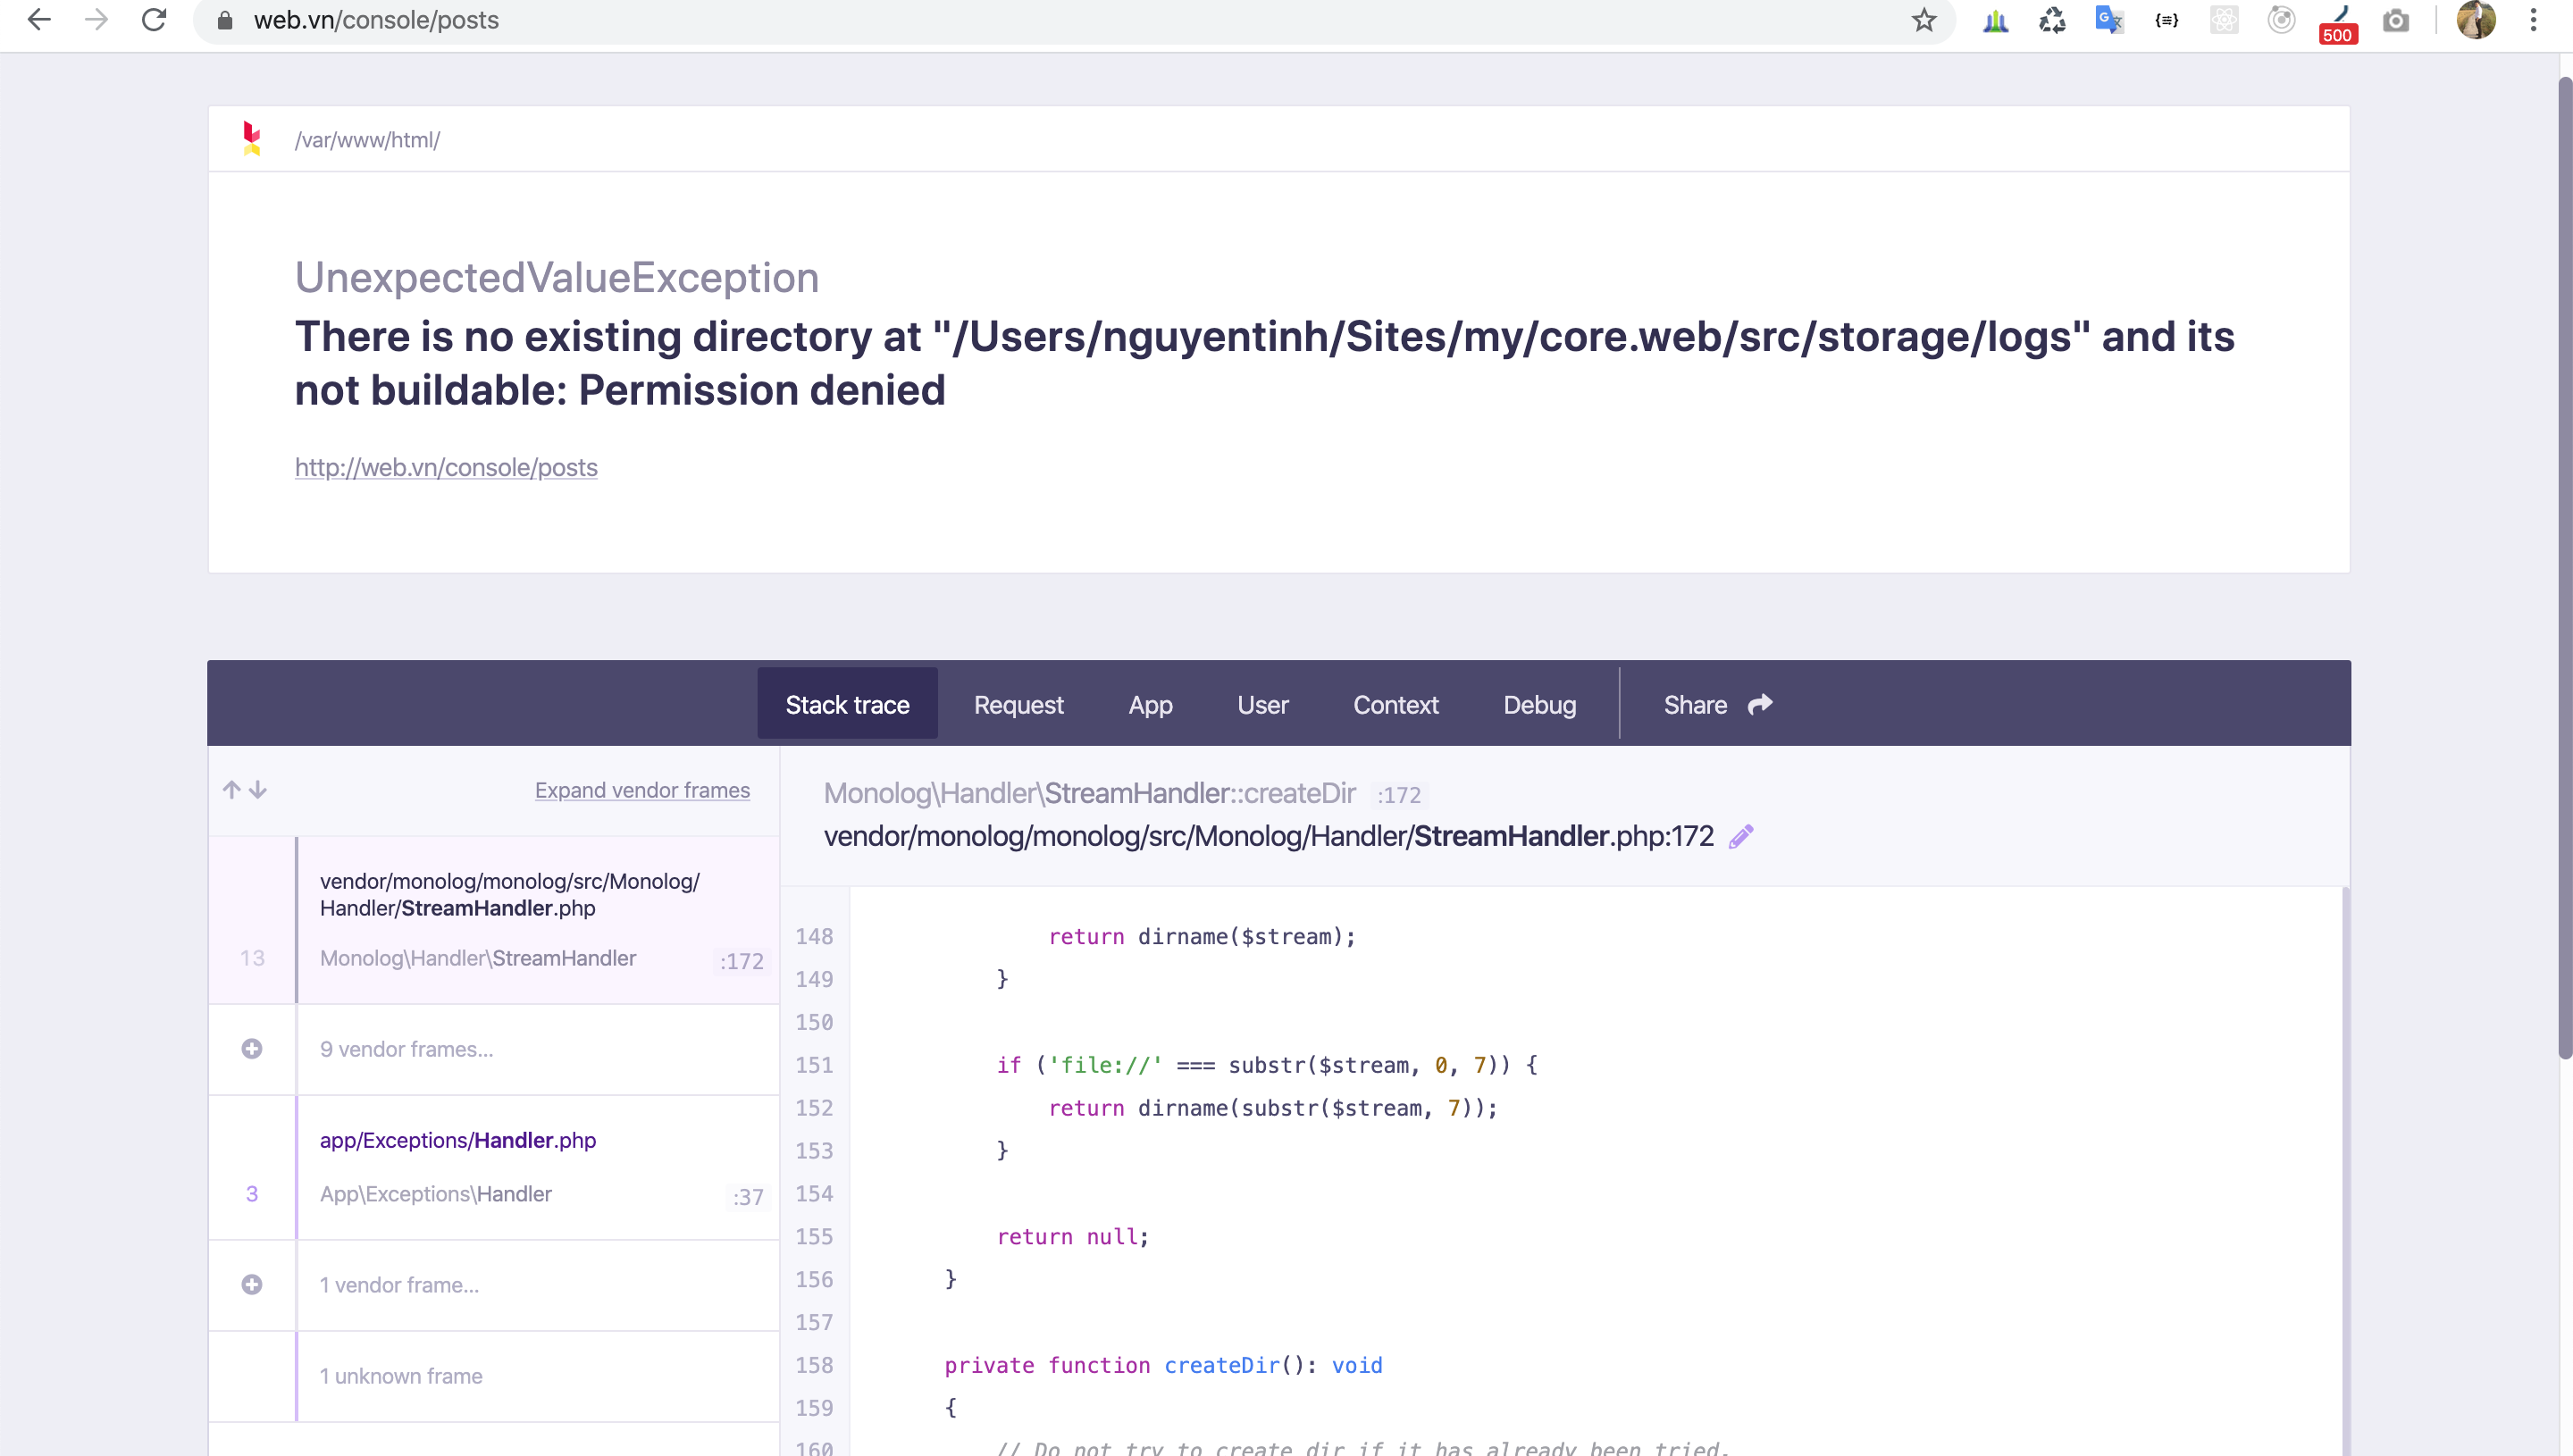Click code line number 158

click(x=814, y=1365)
